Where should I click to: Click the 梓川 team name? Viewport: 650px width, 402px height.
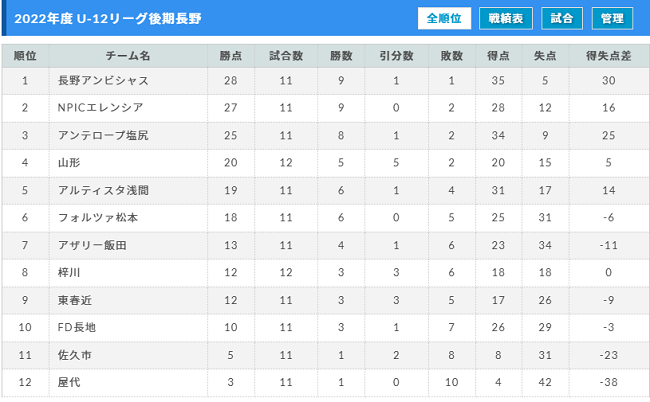tap(69, 272)
